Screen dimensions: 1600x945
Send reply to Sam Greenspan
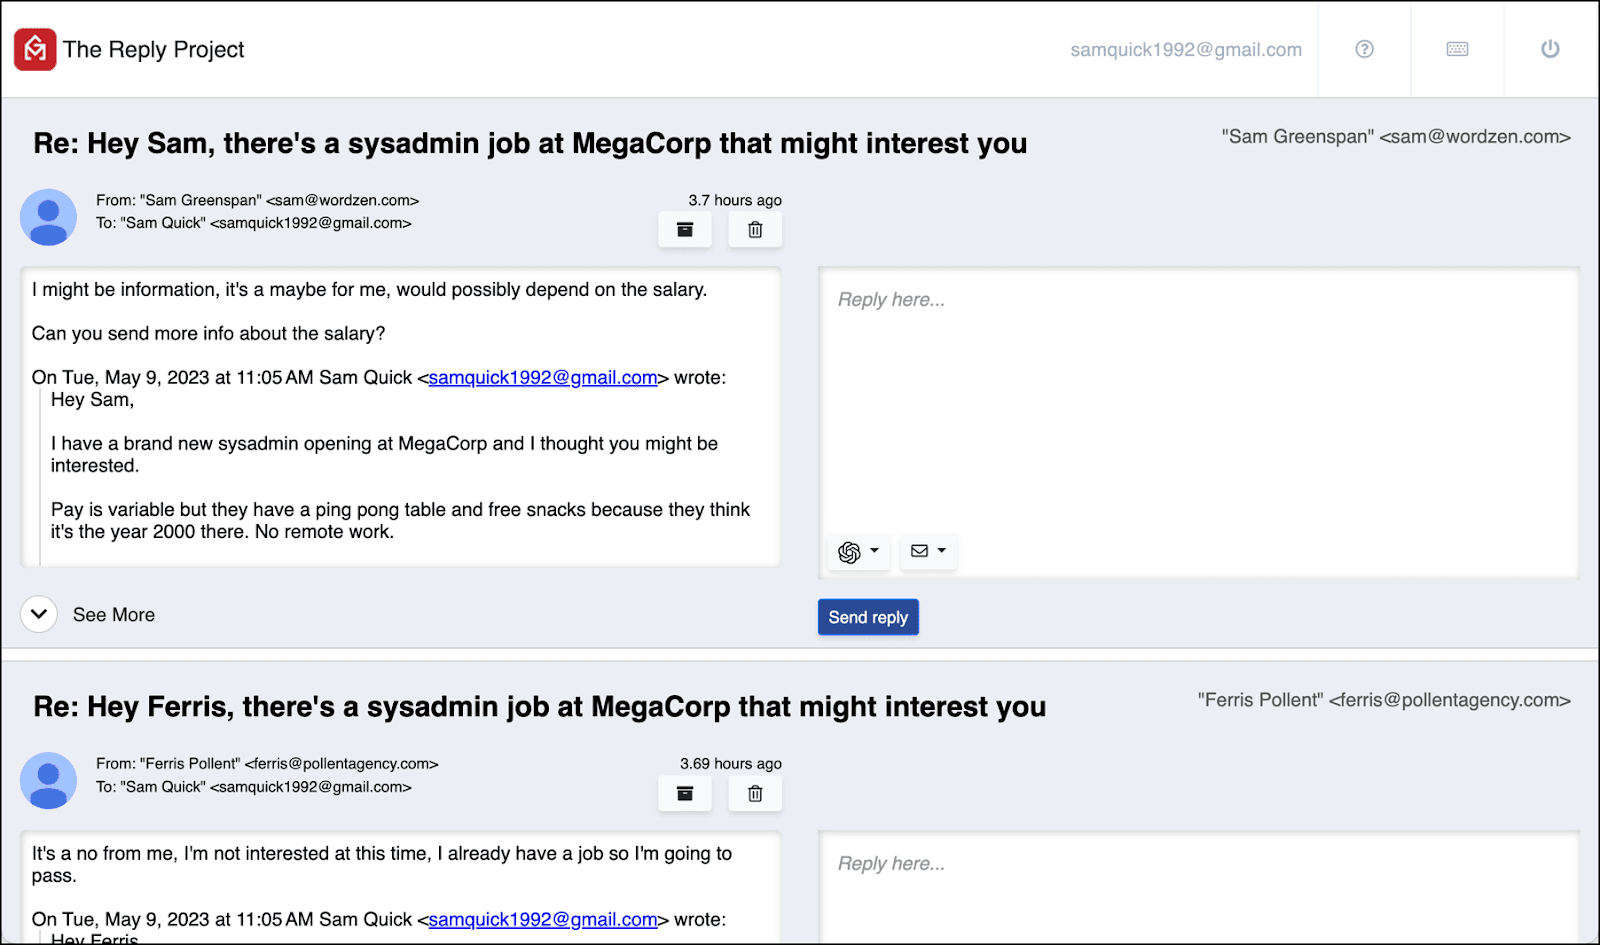[x=868, y=617]
